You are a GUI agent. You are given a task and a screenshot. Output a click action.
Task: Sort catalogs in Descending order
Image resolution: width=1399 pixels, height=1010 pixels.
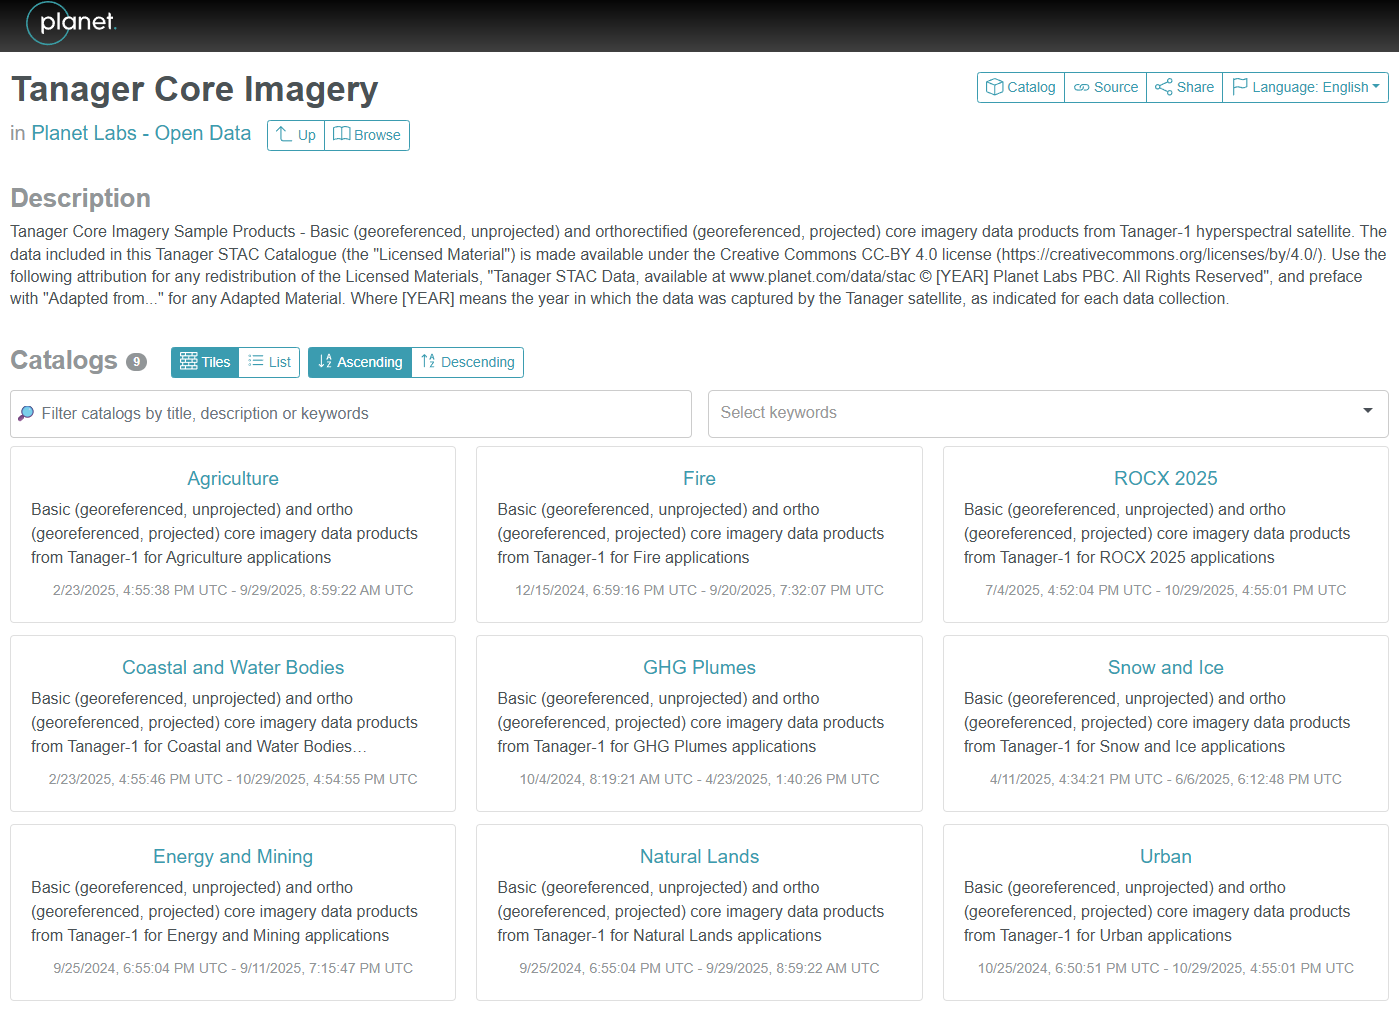click(468, 362)
